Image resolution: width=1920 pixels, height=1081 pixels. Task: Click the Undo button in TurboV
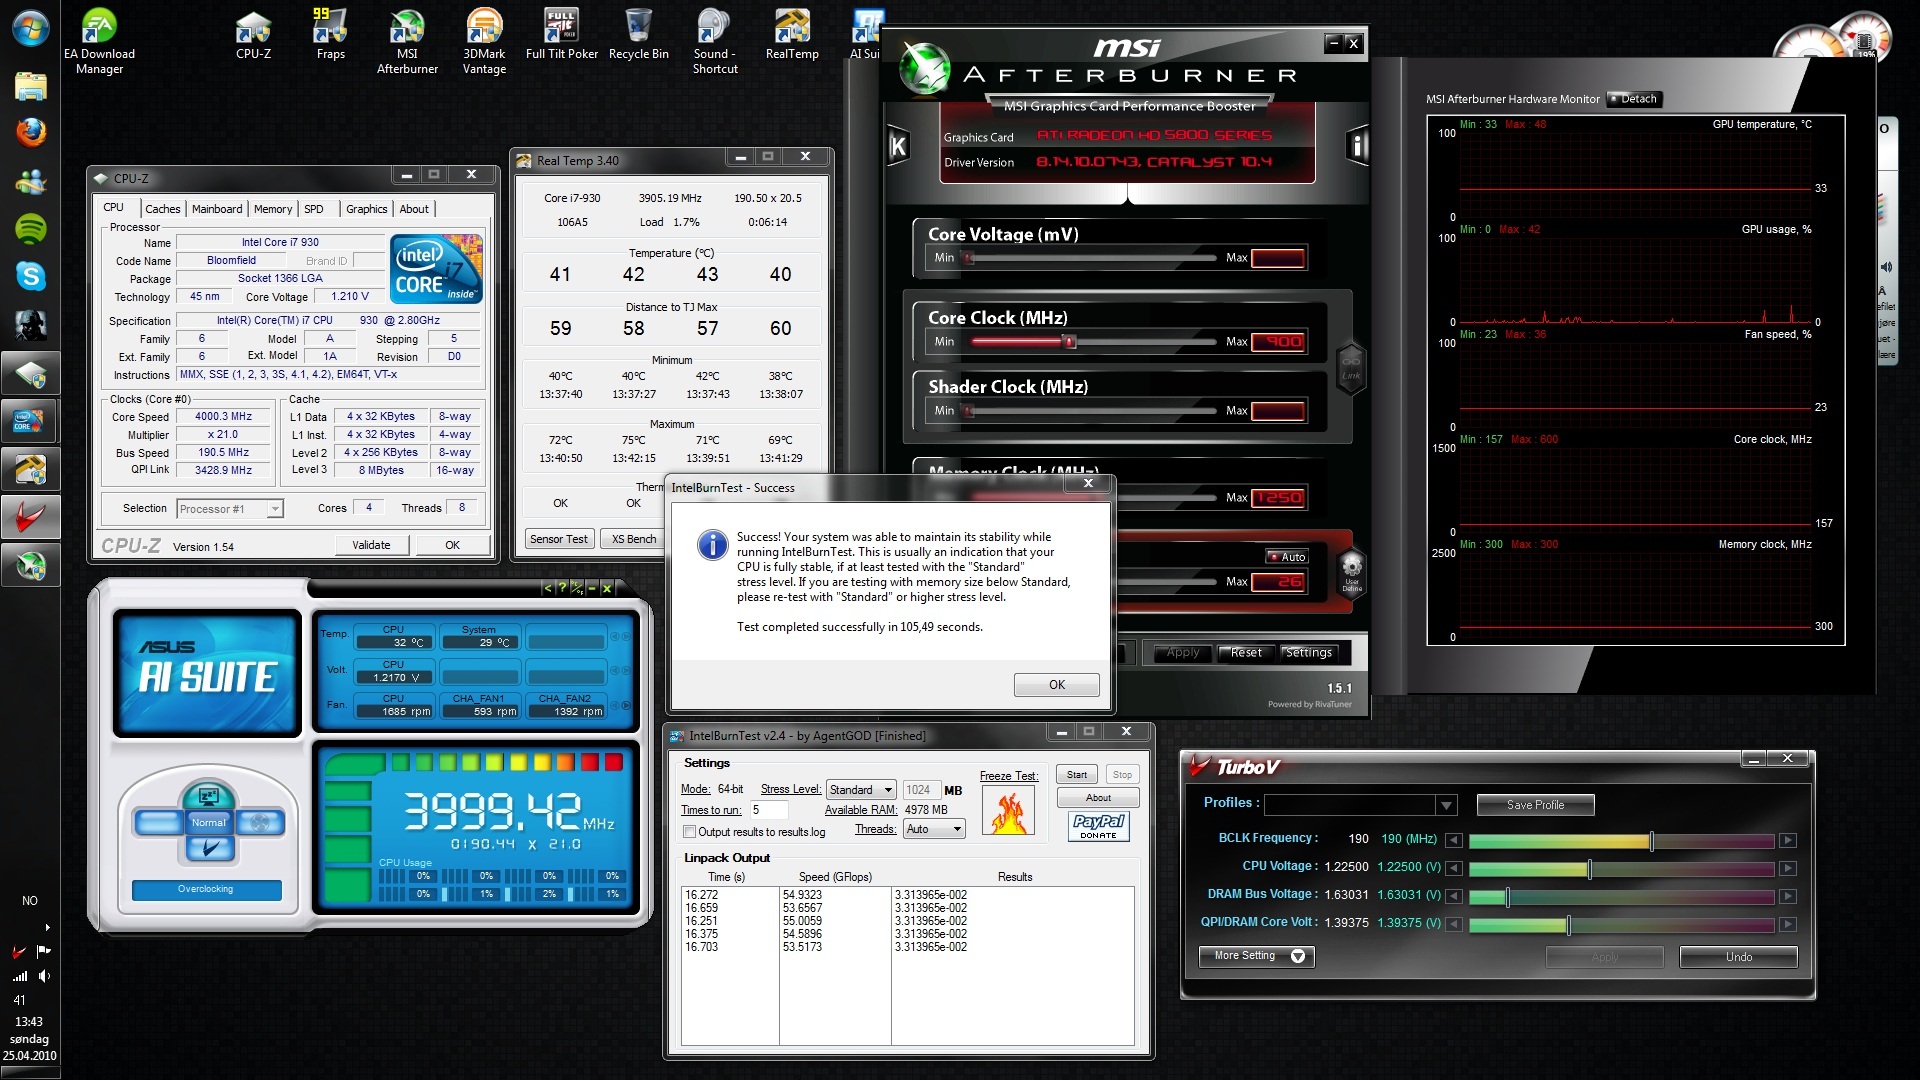point(1738,957)
